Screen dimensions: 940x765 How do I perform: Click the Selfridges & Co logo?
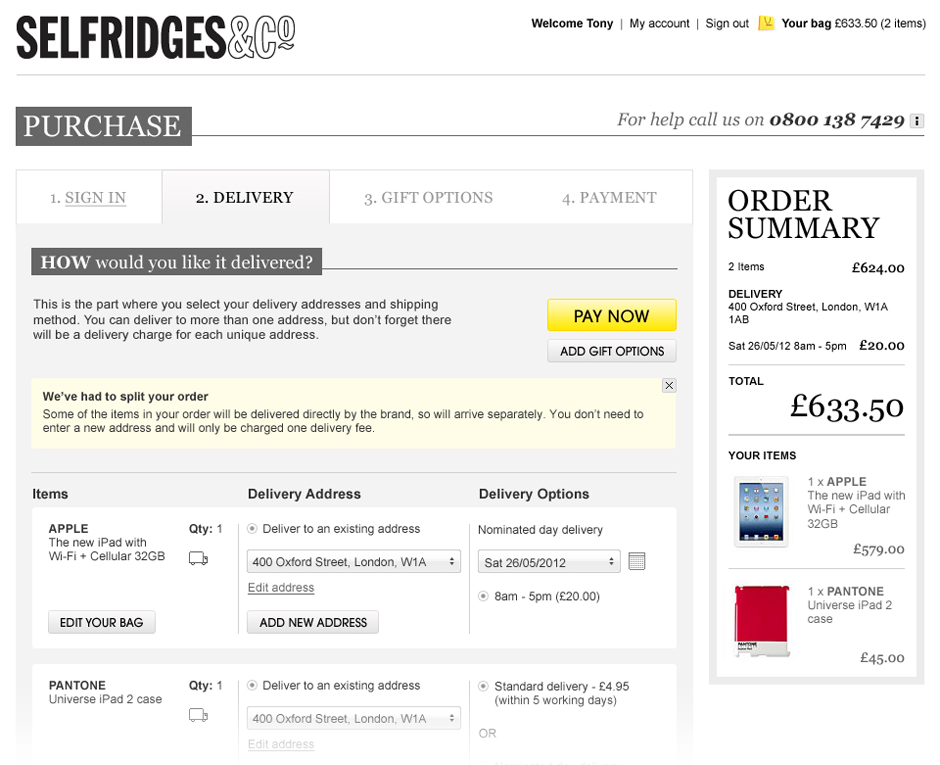(x=156, y=37)
